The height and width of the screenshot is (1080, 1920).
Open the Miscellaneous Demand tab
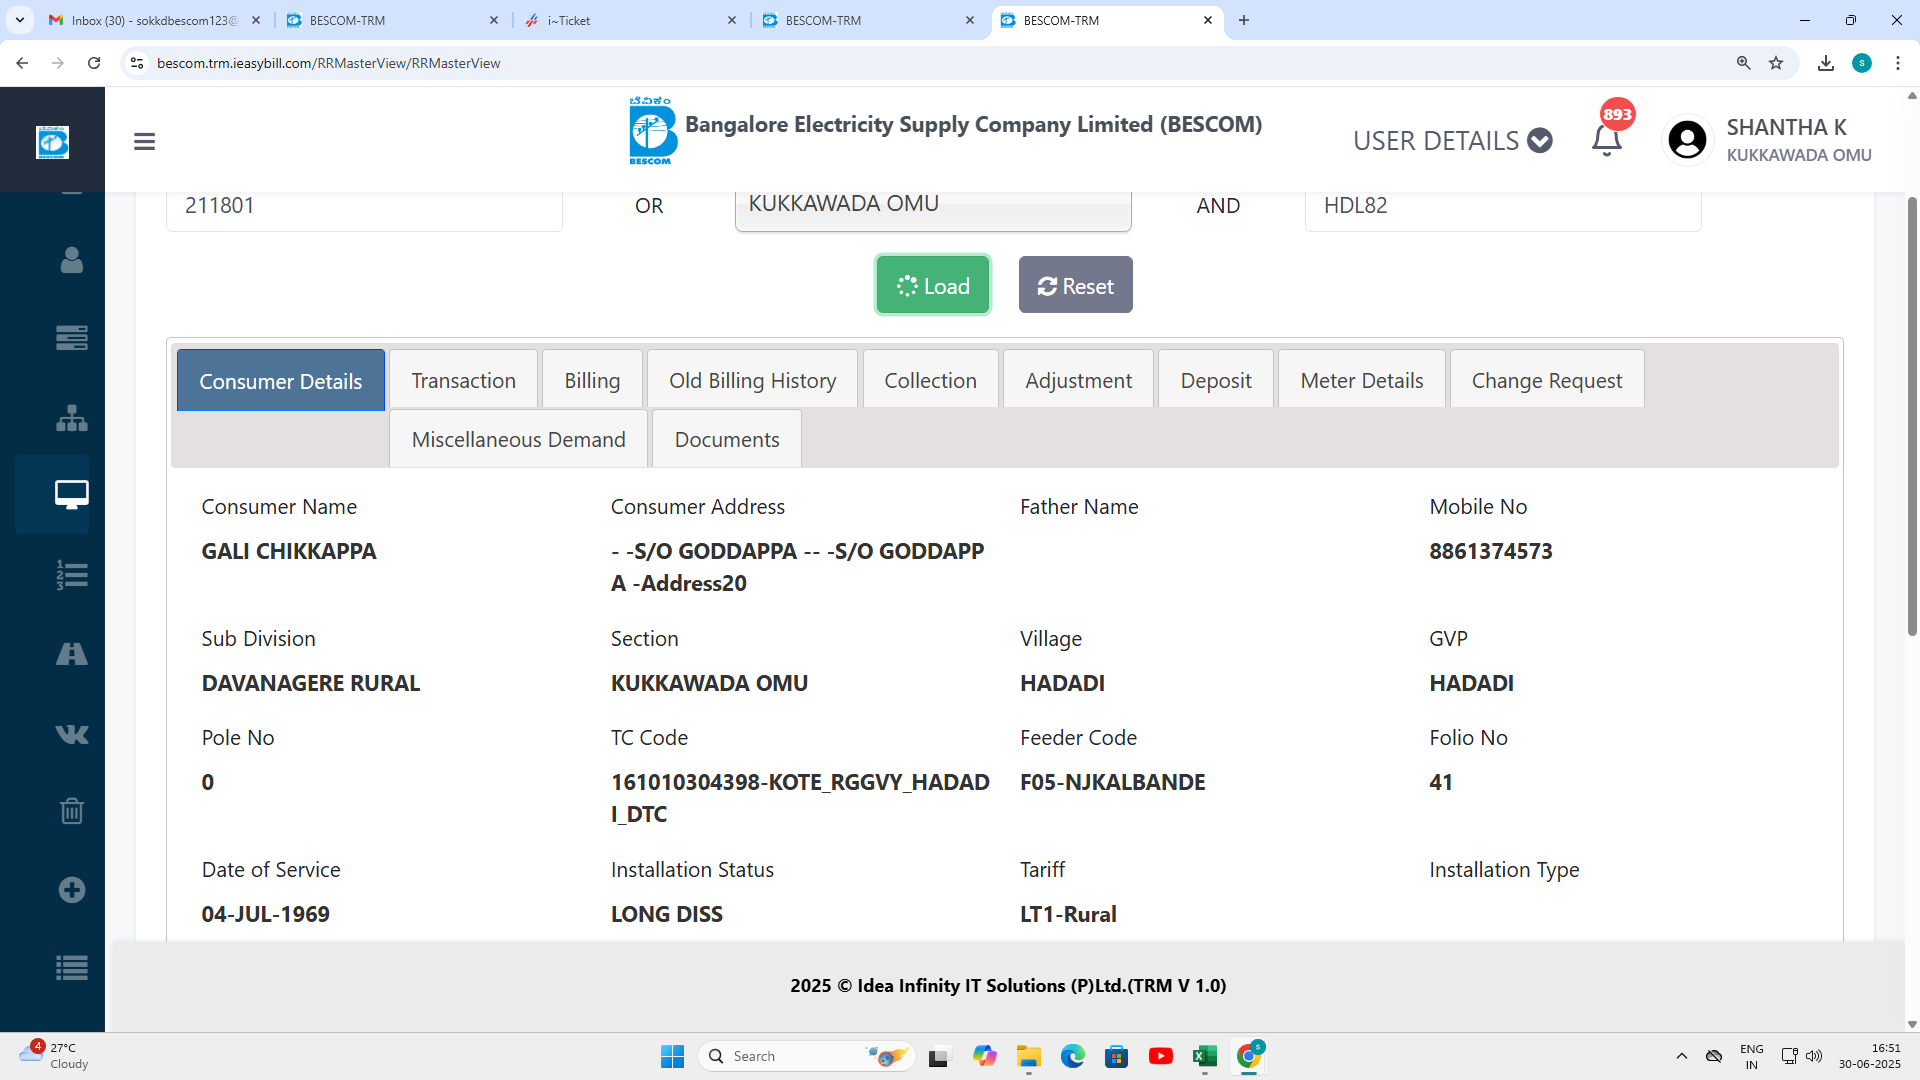(x=518, y=439)
